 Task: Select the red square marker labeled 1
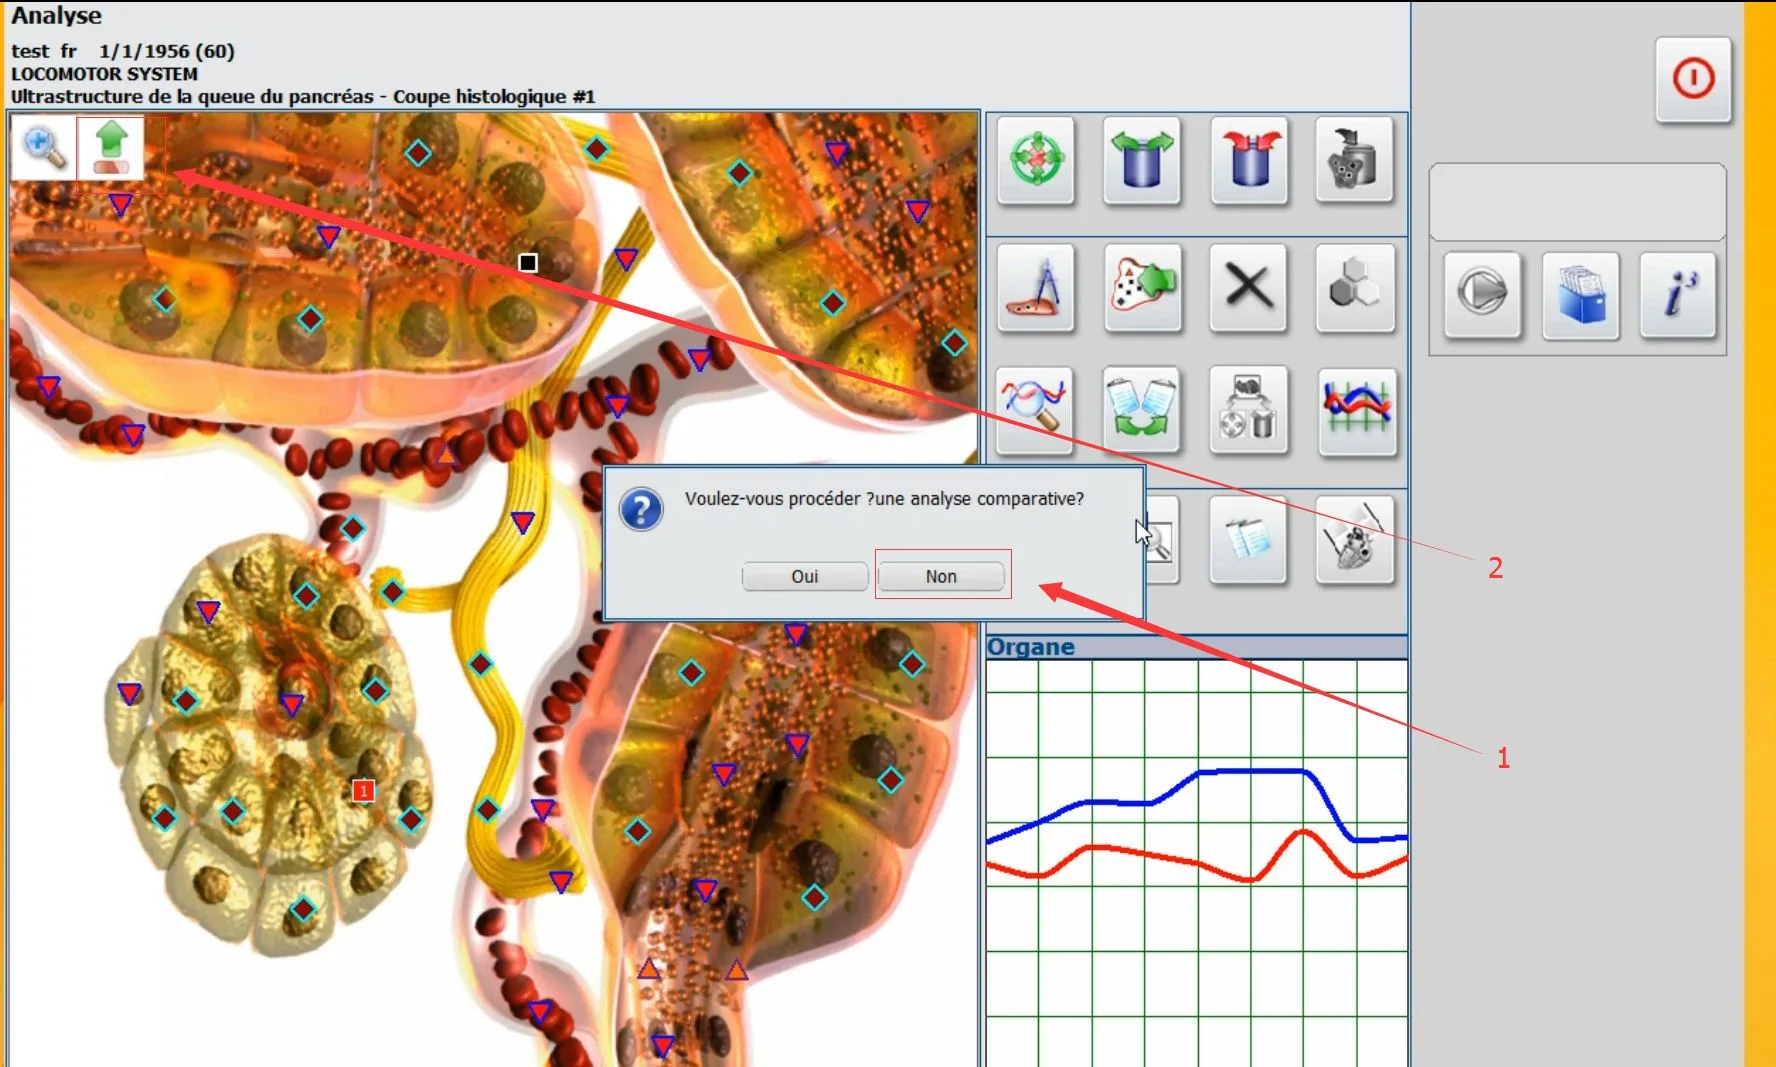pos(363,791)
